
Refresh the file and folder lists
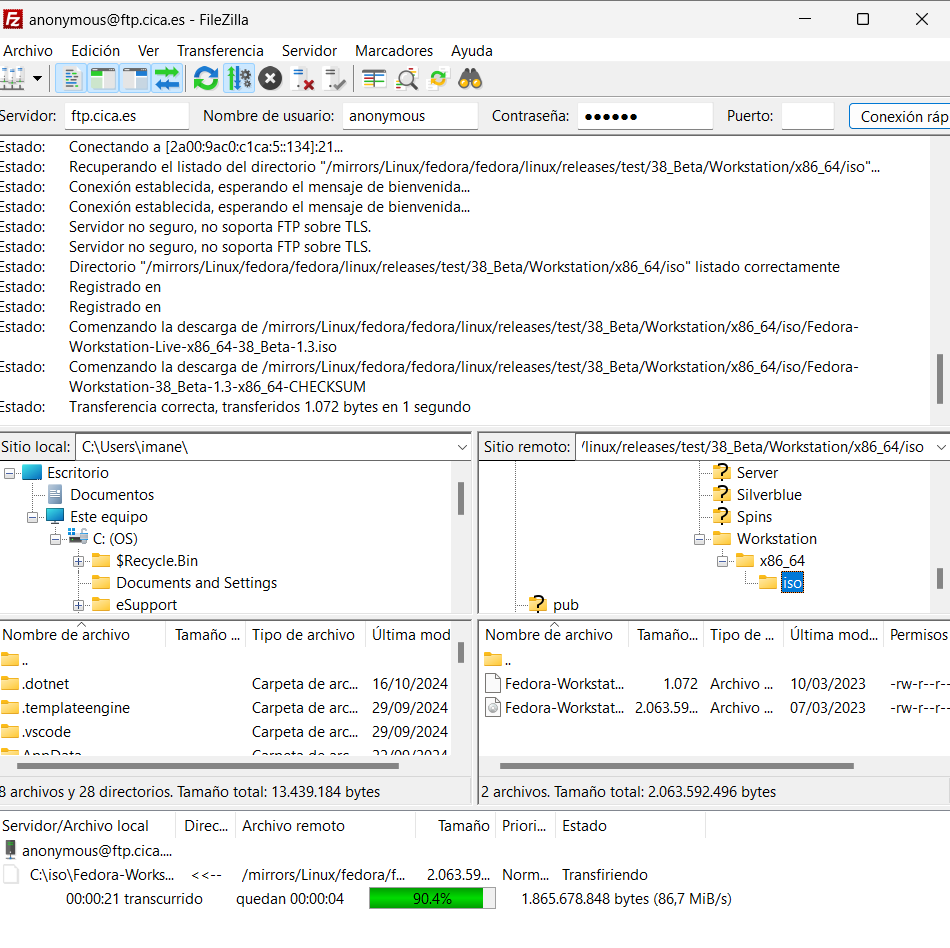(206, 78)
